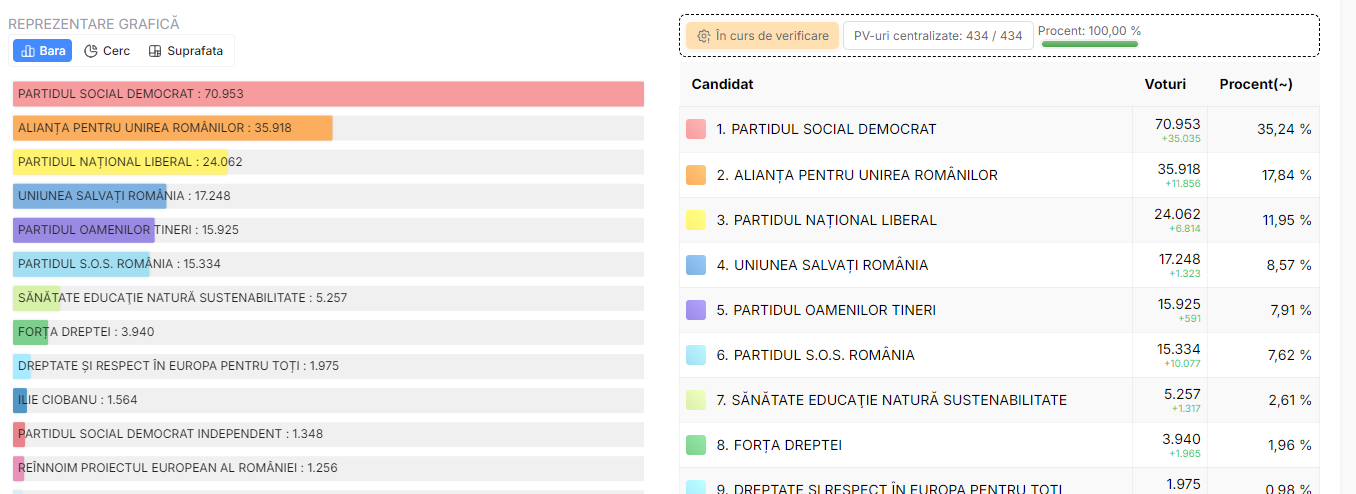Click the În curs de verificare button
1356x494 pixels.
762,36
